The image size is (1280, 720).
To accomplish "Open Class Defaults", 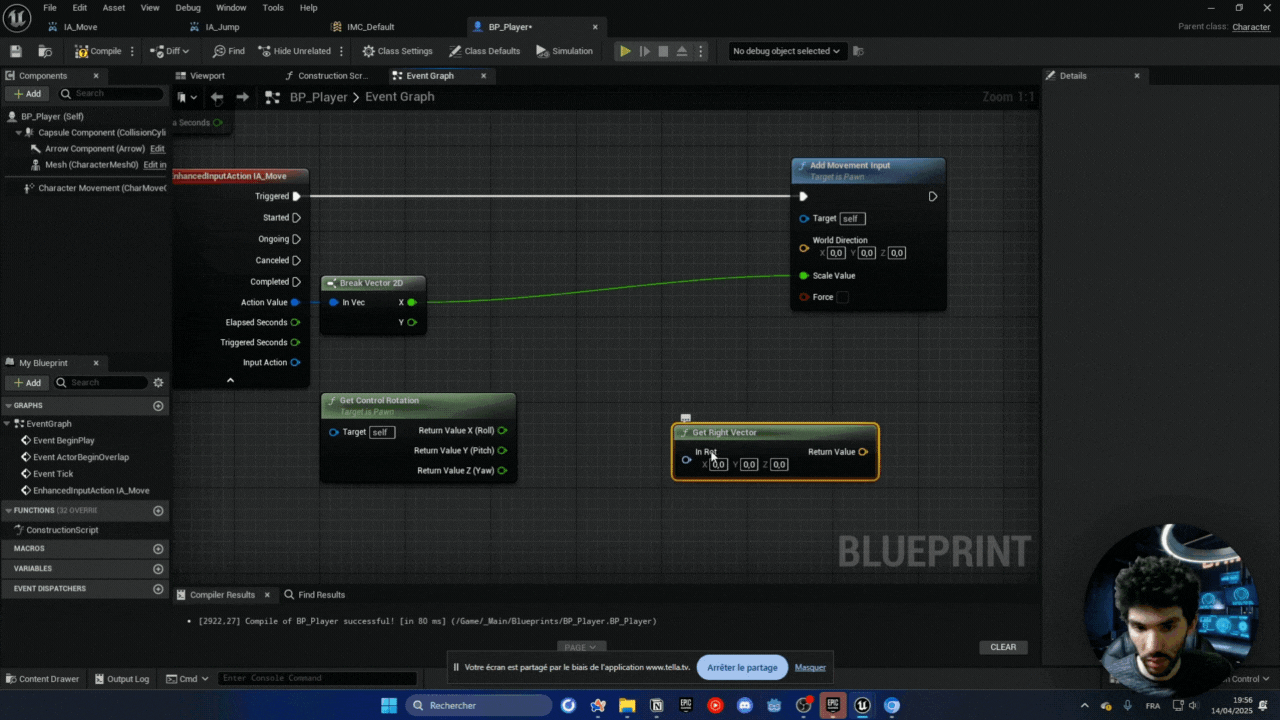I will [x=485, y=51].
